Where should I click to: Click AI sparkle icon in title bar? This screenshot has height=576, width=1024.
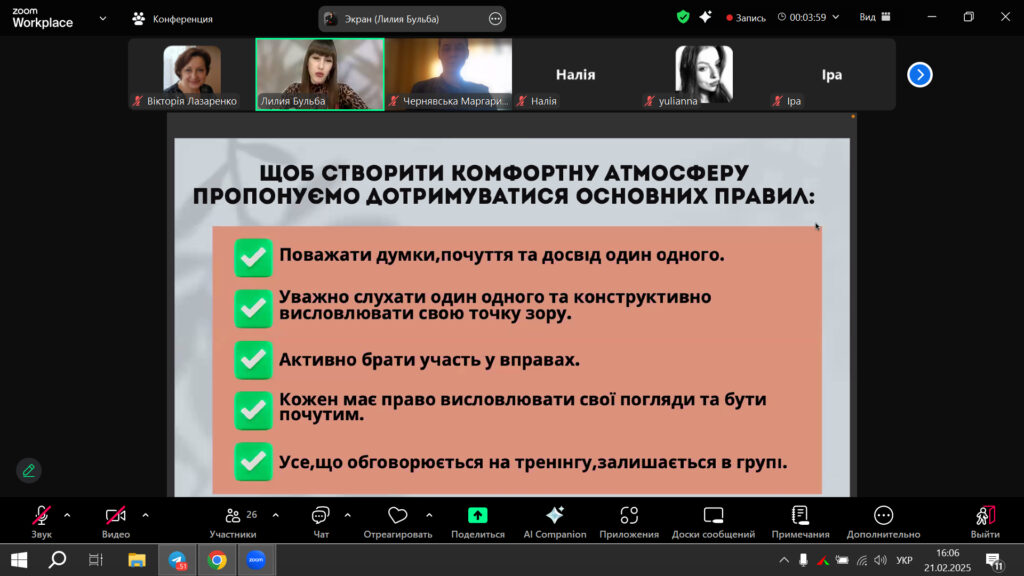tap(705, 17)
